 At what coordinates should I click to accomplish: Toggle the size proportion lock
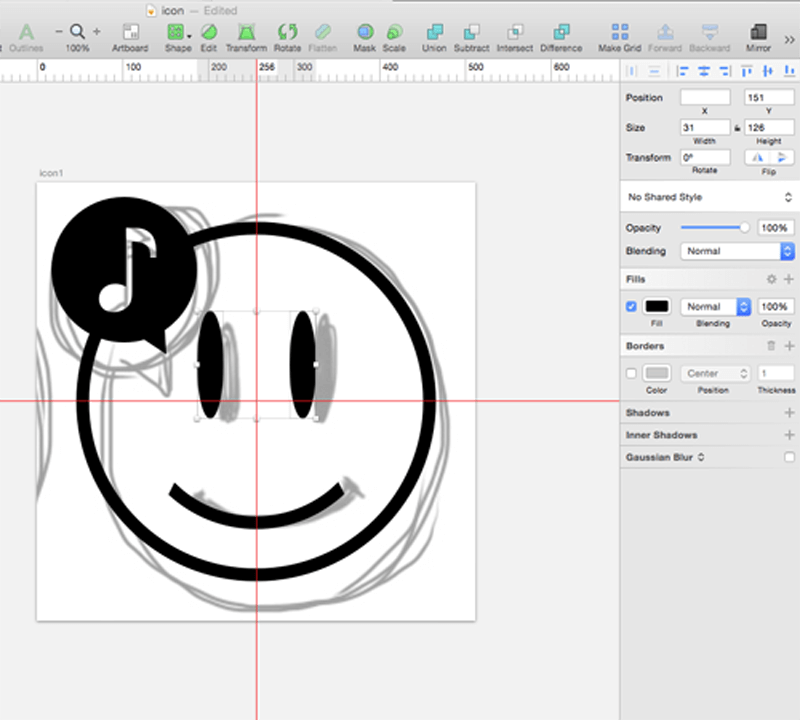pyautogui.click(x=737, y=128)
